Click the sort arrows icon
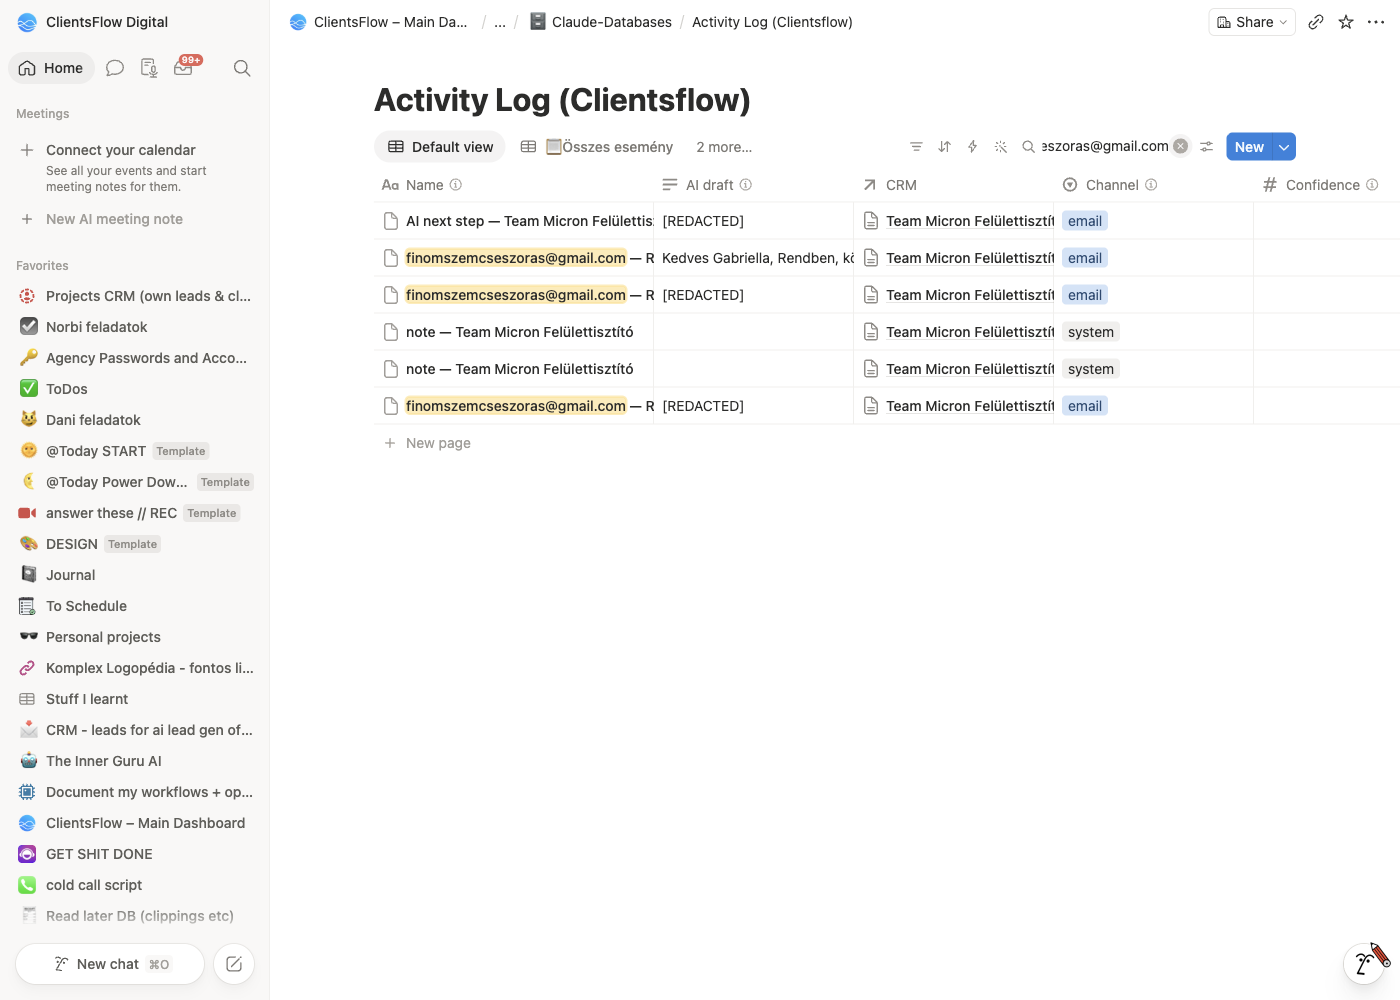 point(944,147)
